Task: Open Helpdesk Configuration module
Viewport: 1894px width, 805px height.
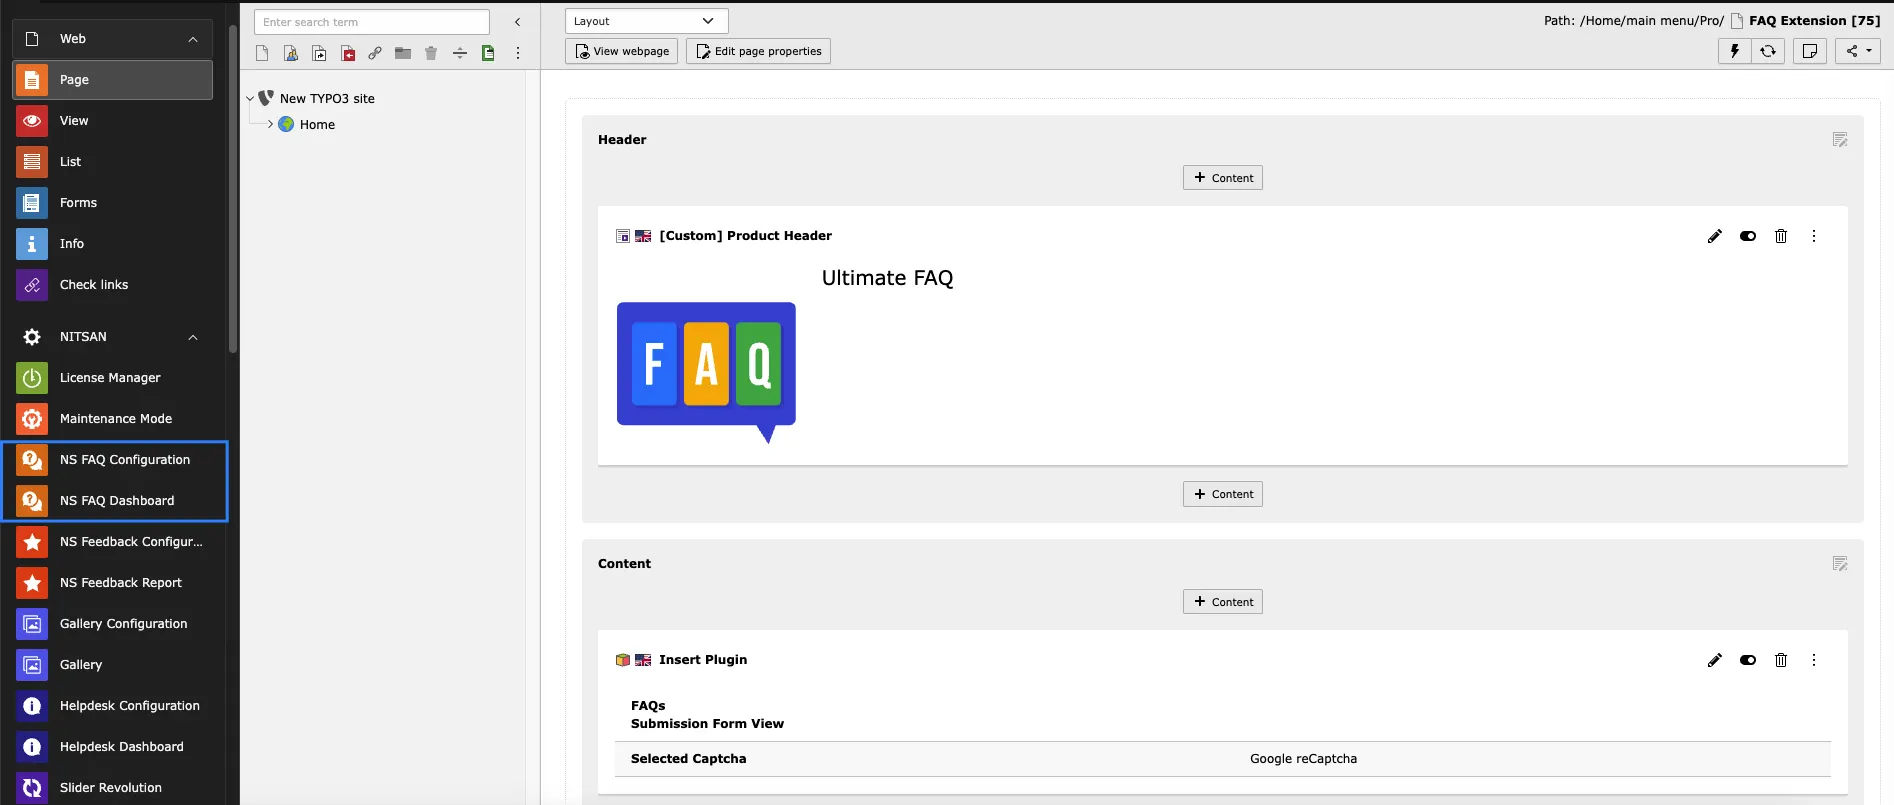Action: click(x=112, y=706)
